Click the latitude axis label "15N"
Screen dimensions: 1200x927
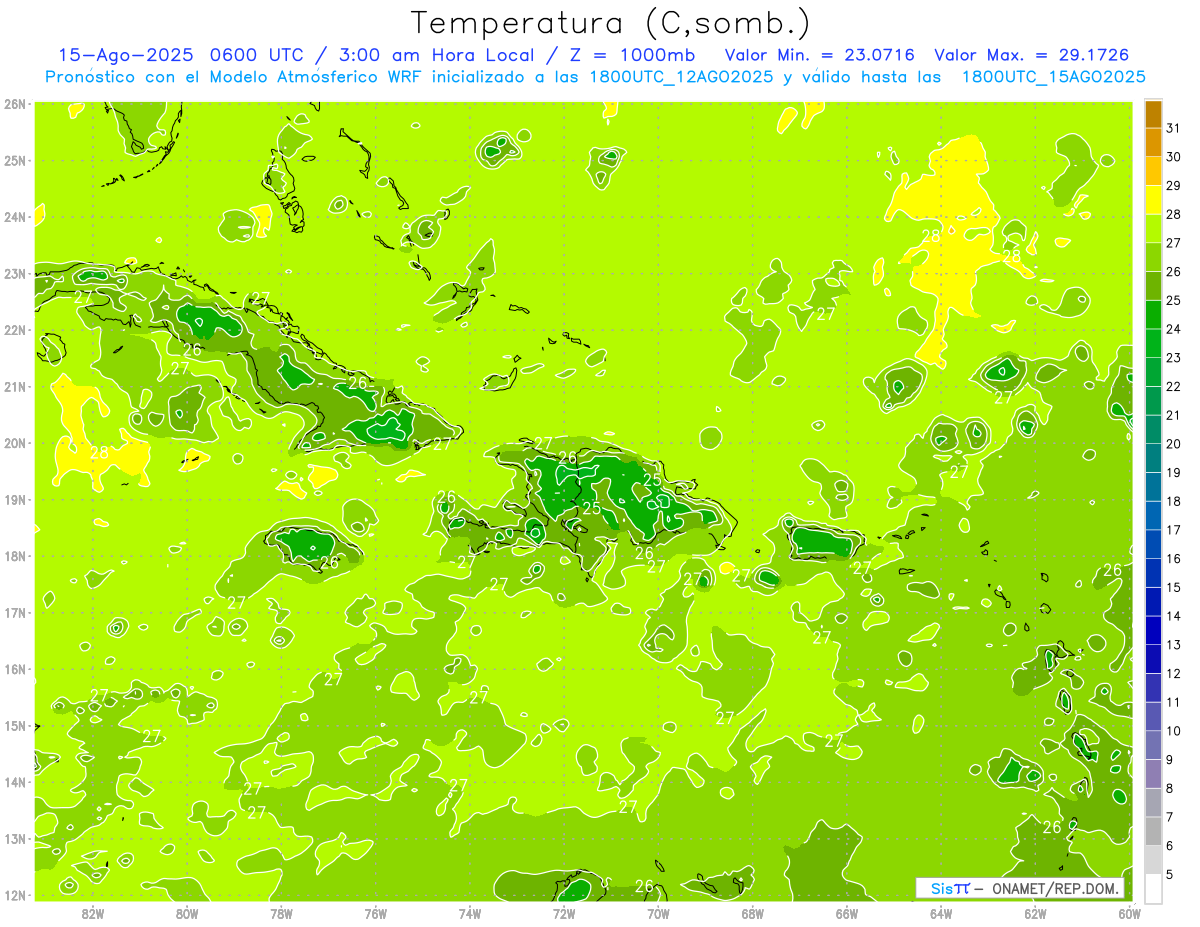tap(15, 726)
